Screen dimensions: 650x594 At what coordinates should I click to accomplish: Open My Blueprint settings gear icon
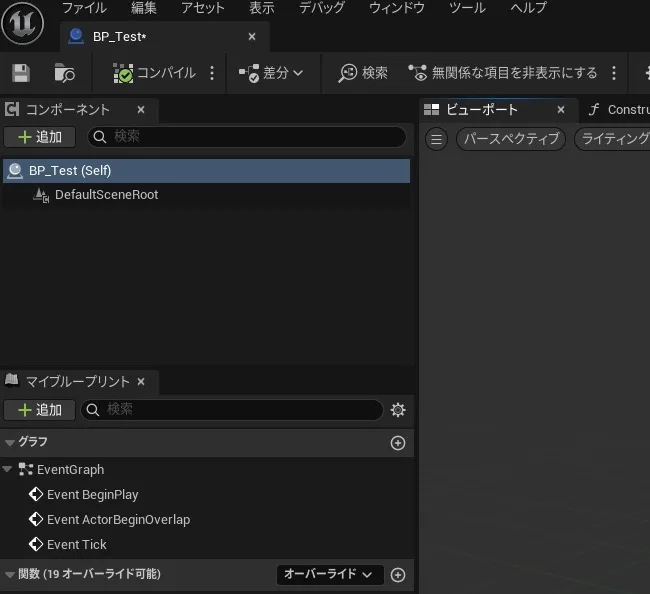pyautogui.click(x=398, y=410)
